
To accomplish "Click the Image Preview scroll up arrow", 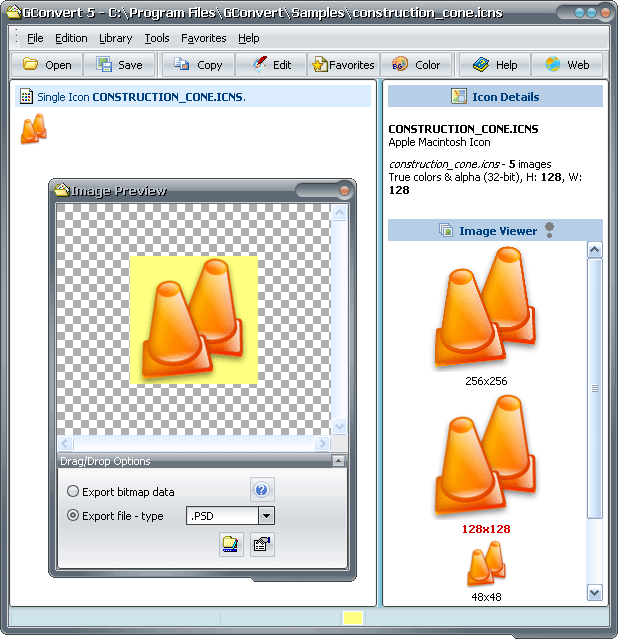I will tap(340, 212).
